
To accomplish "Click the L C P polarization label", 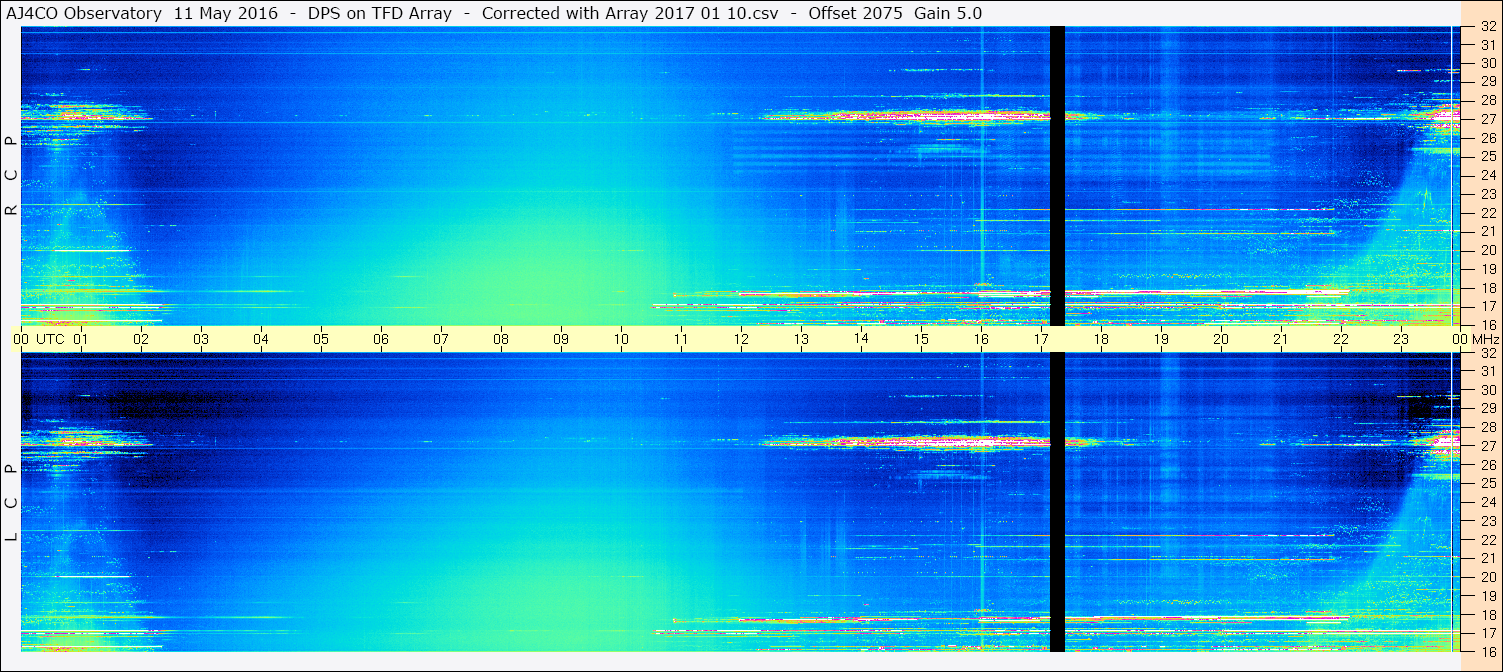I will point(11,502).
